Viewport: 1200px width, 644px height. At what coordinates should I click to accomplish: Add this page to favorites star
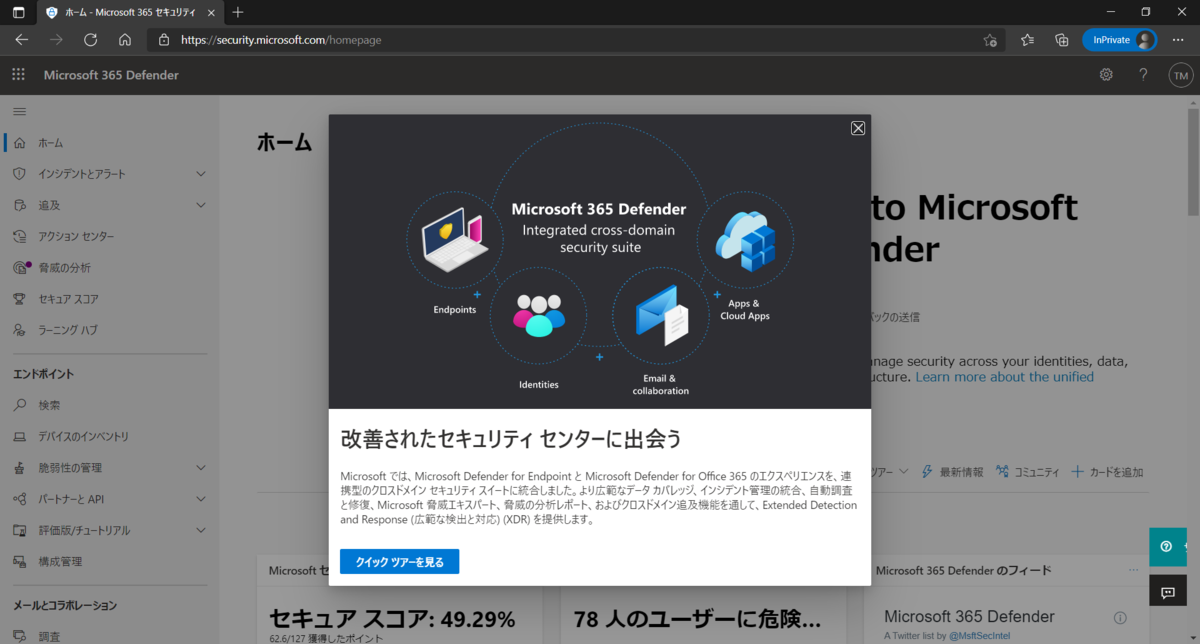(x=990, y=40)
